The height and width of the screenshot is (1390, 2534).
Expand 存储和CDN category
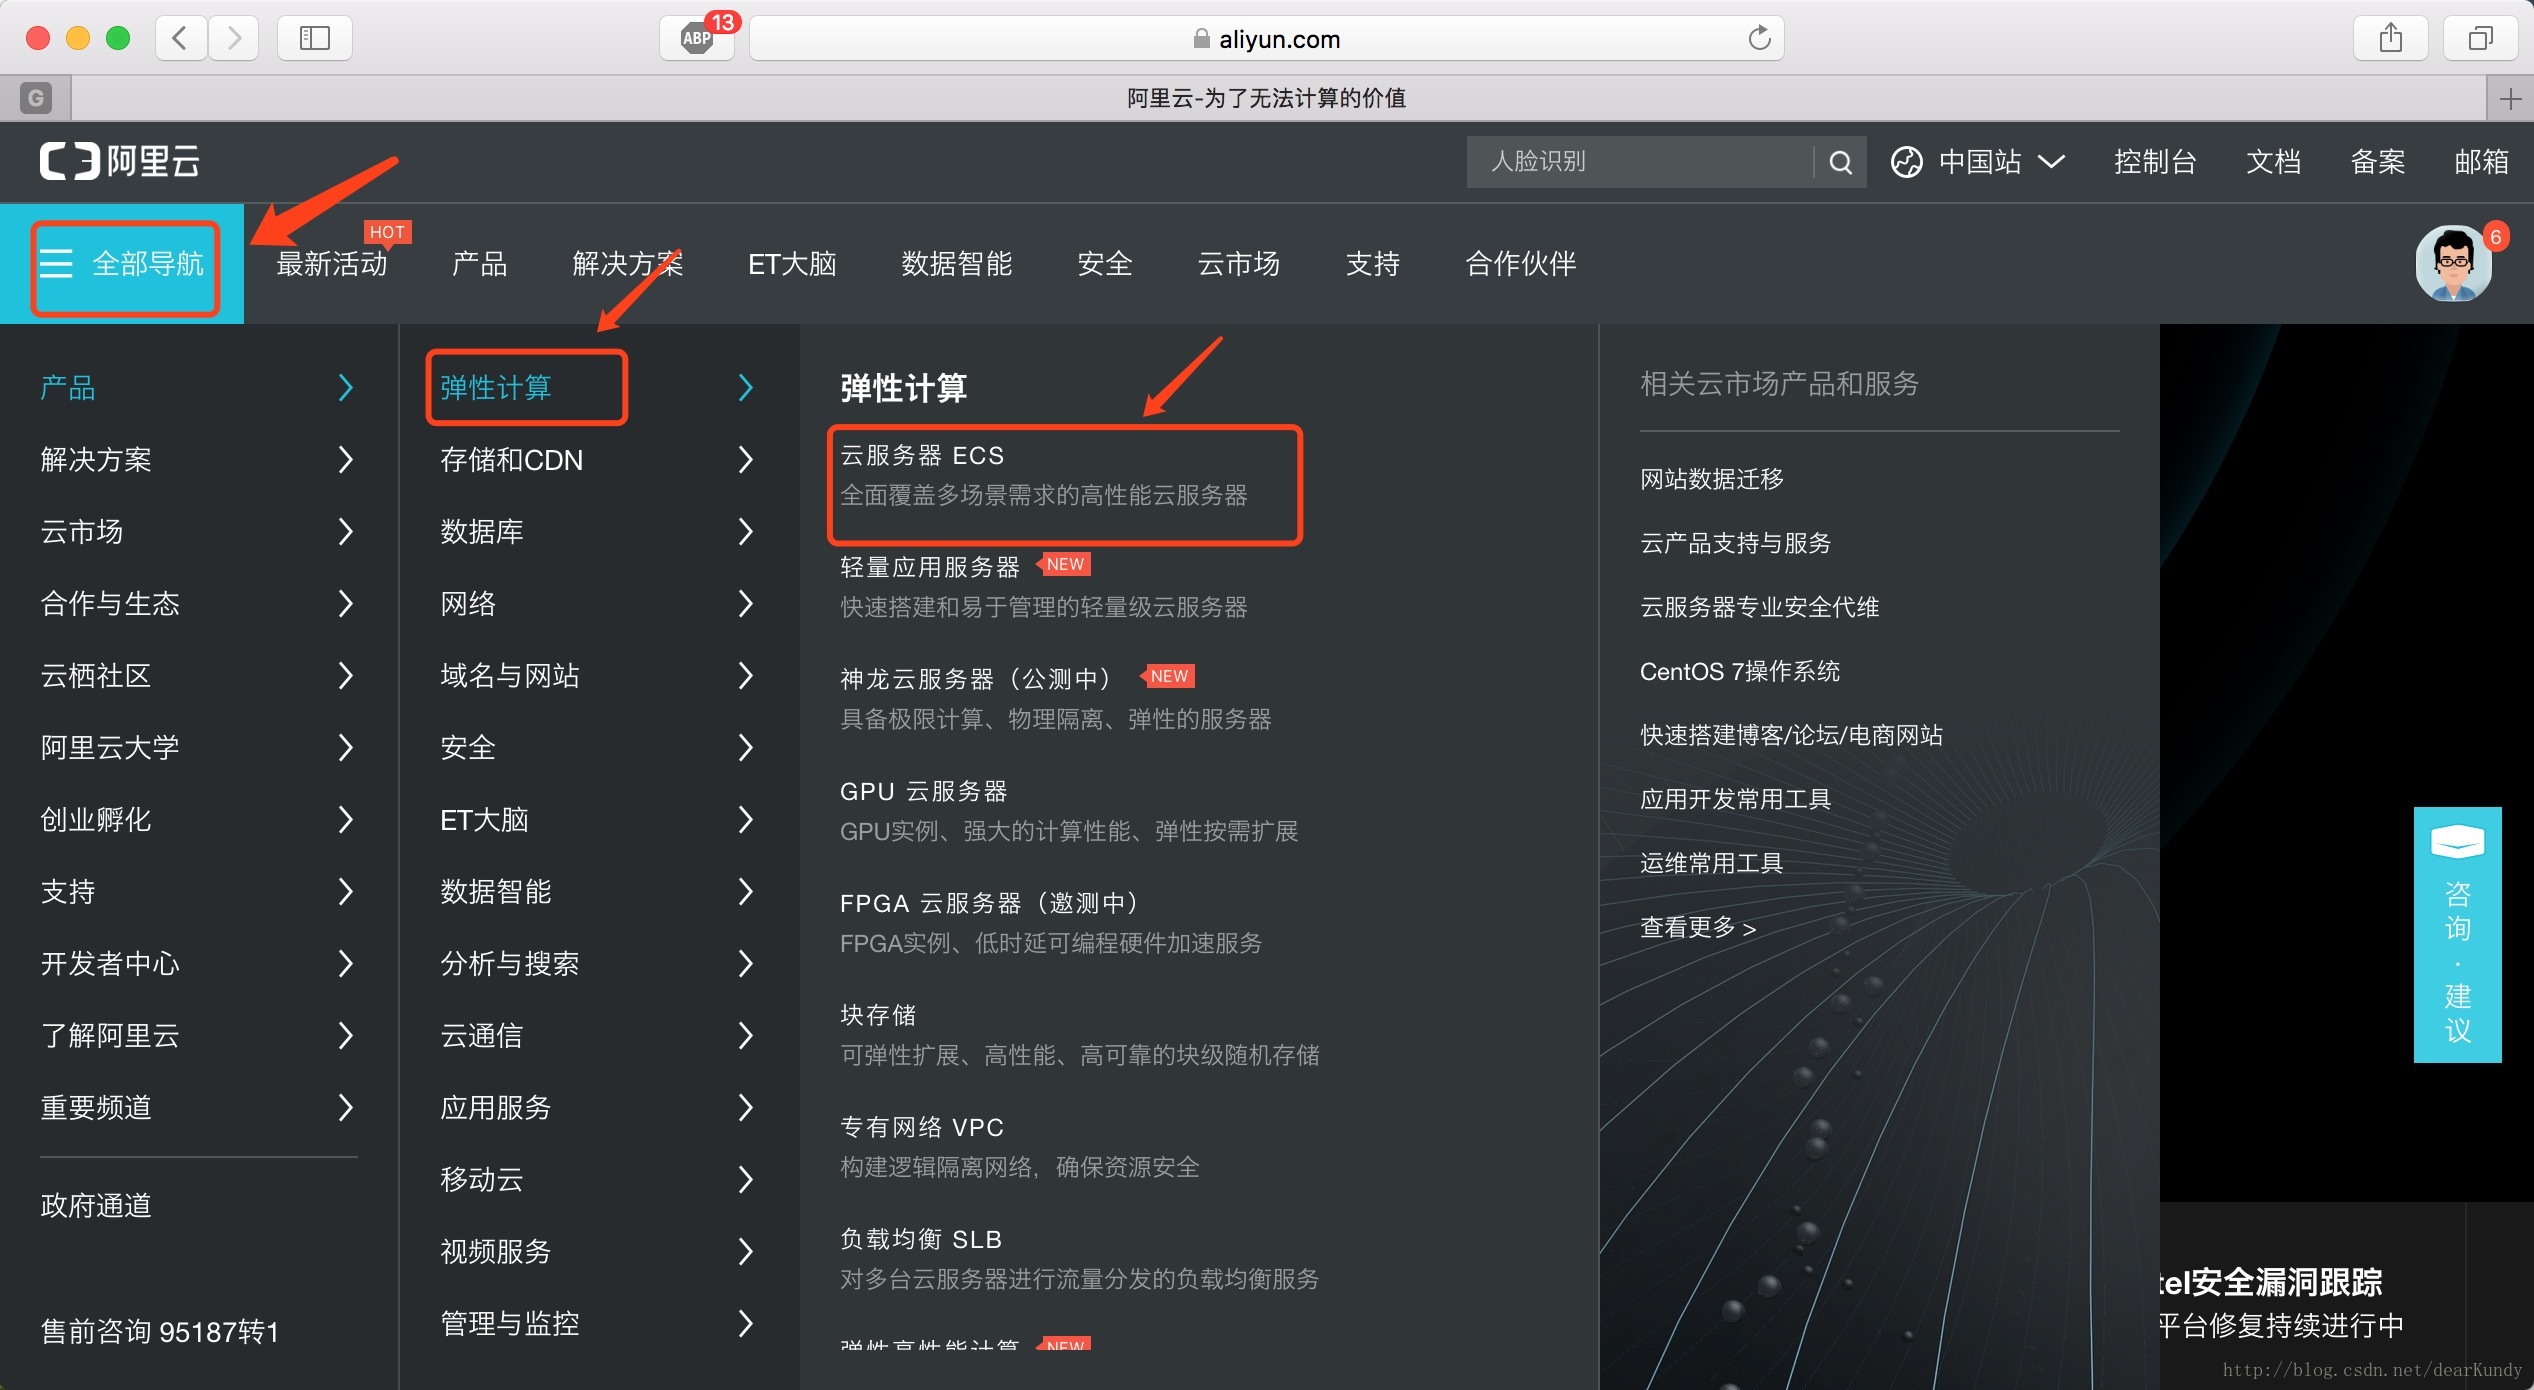(x=598, y=460)
